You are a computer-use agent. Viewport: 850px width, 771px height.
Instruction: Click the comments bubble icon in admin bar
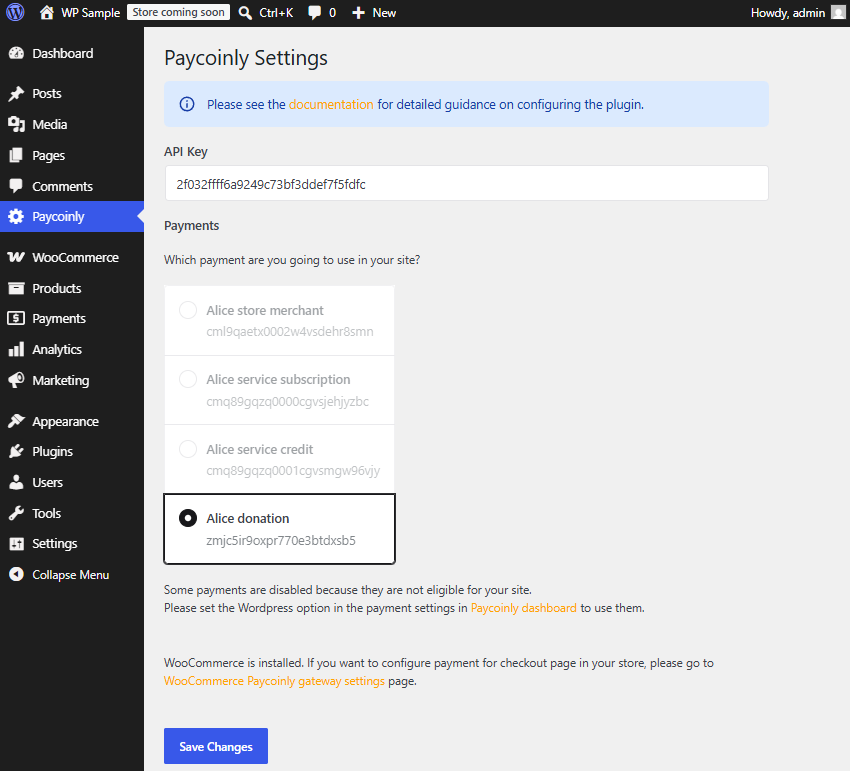tap(314, 13)
